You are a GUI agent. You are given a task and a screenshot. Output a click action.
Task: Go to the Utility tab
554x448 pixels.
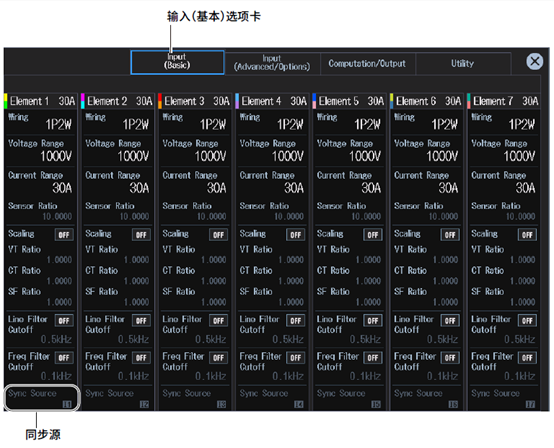click(462, 64)
